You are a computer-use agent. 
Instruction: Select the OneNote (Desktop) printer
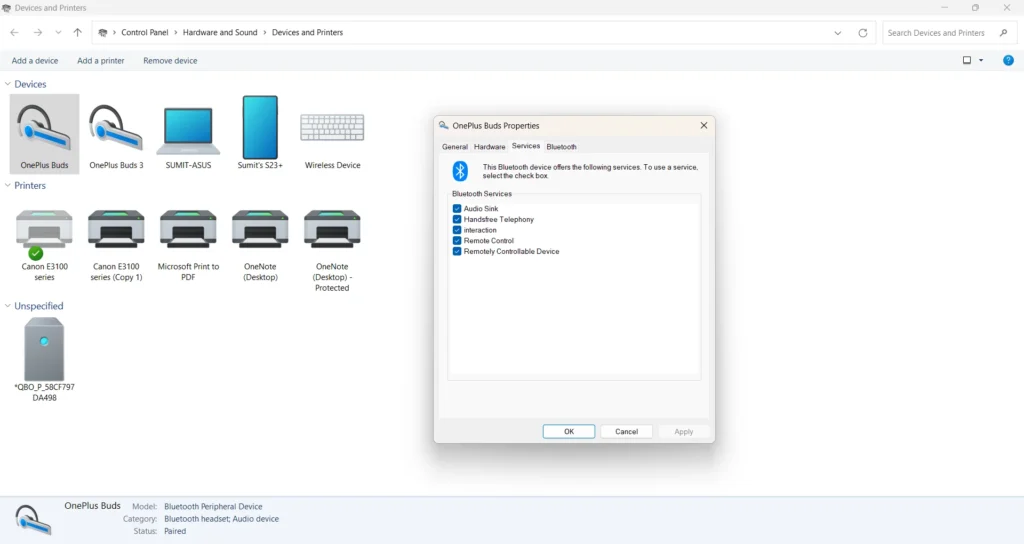click(x=260, y=245)
